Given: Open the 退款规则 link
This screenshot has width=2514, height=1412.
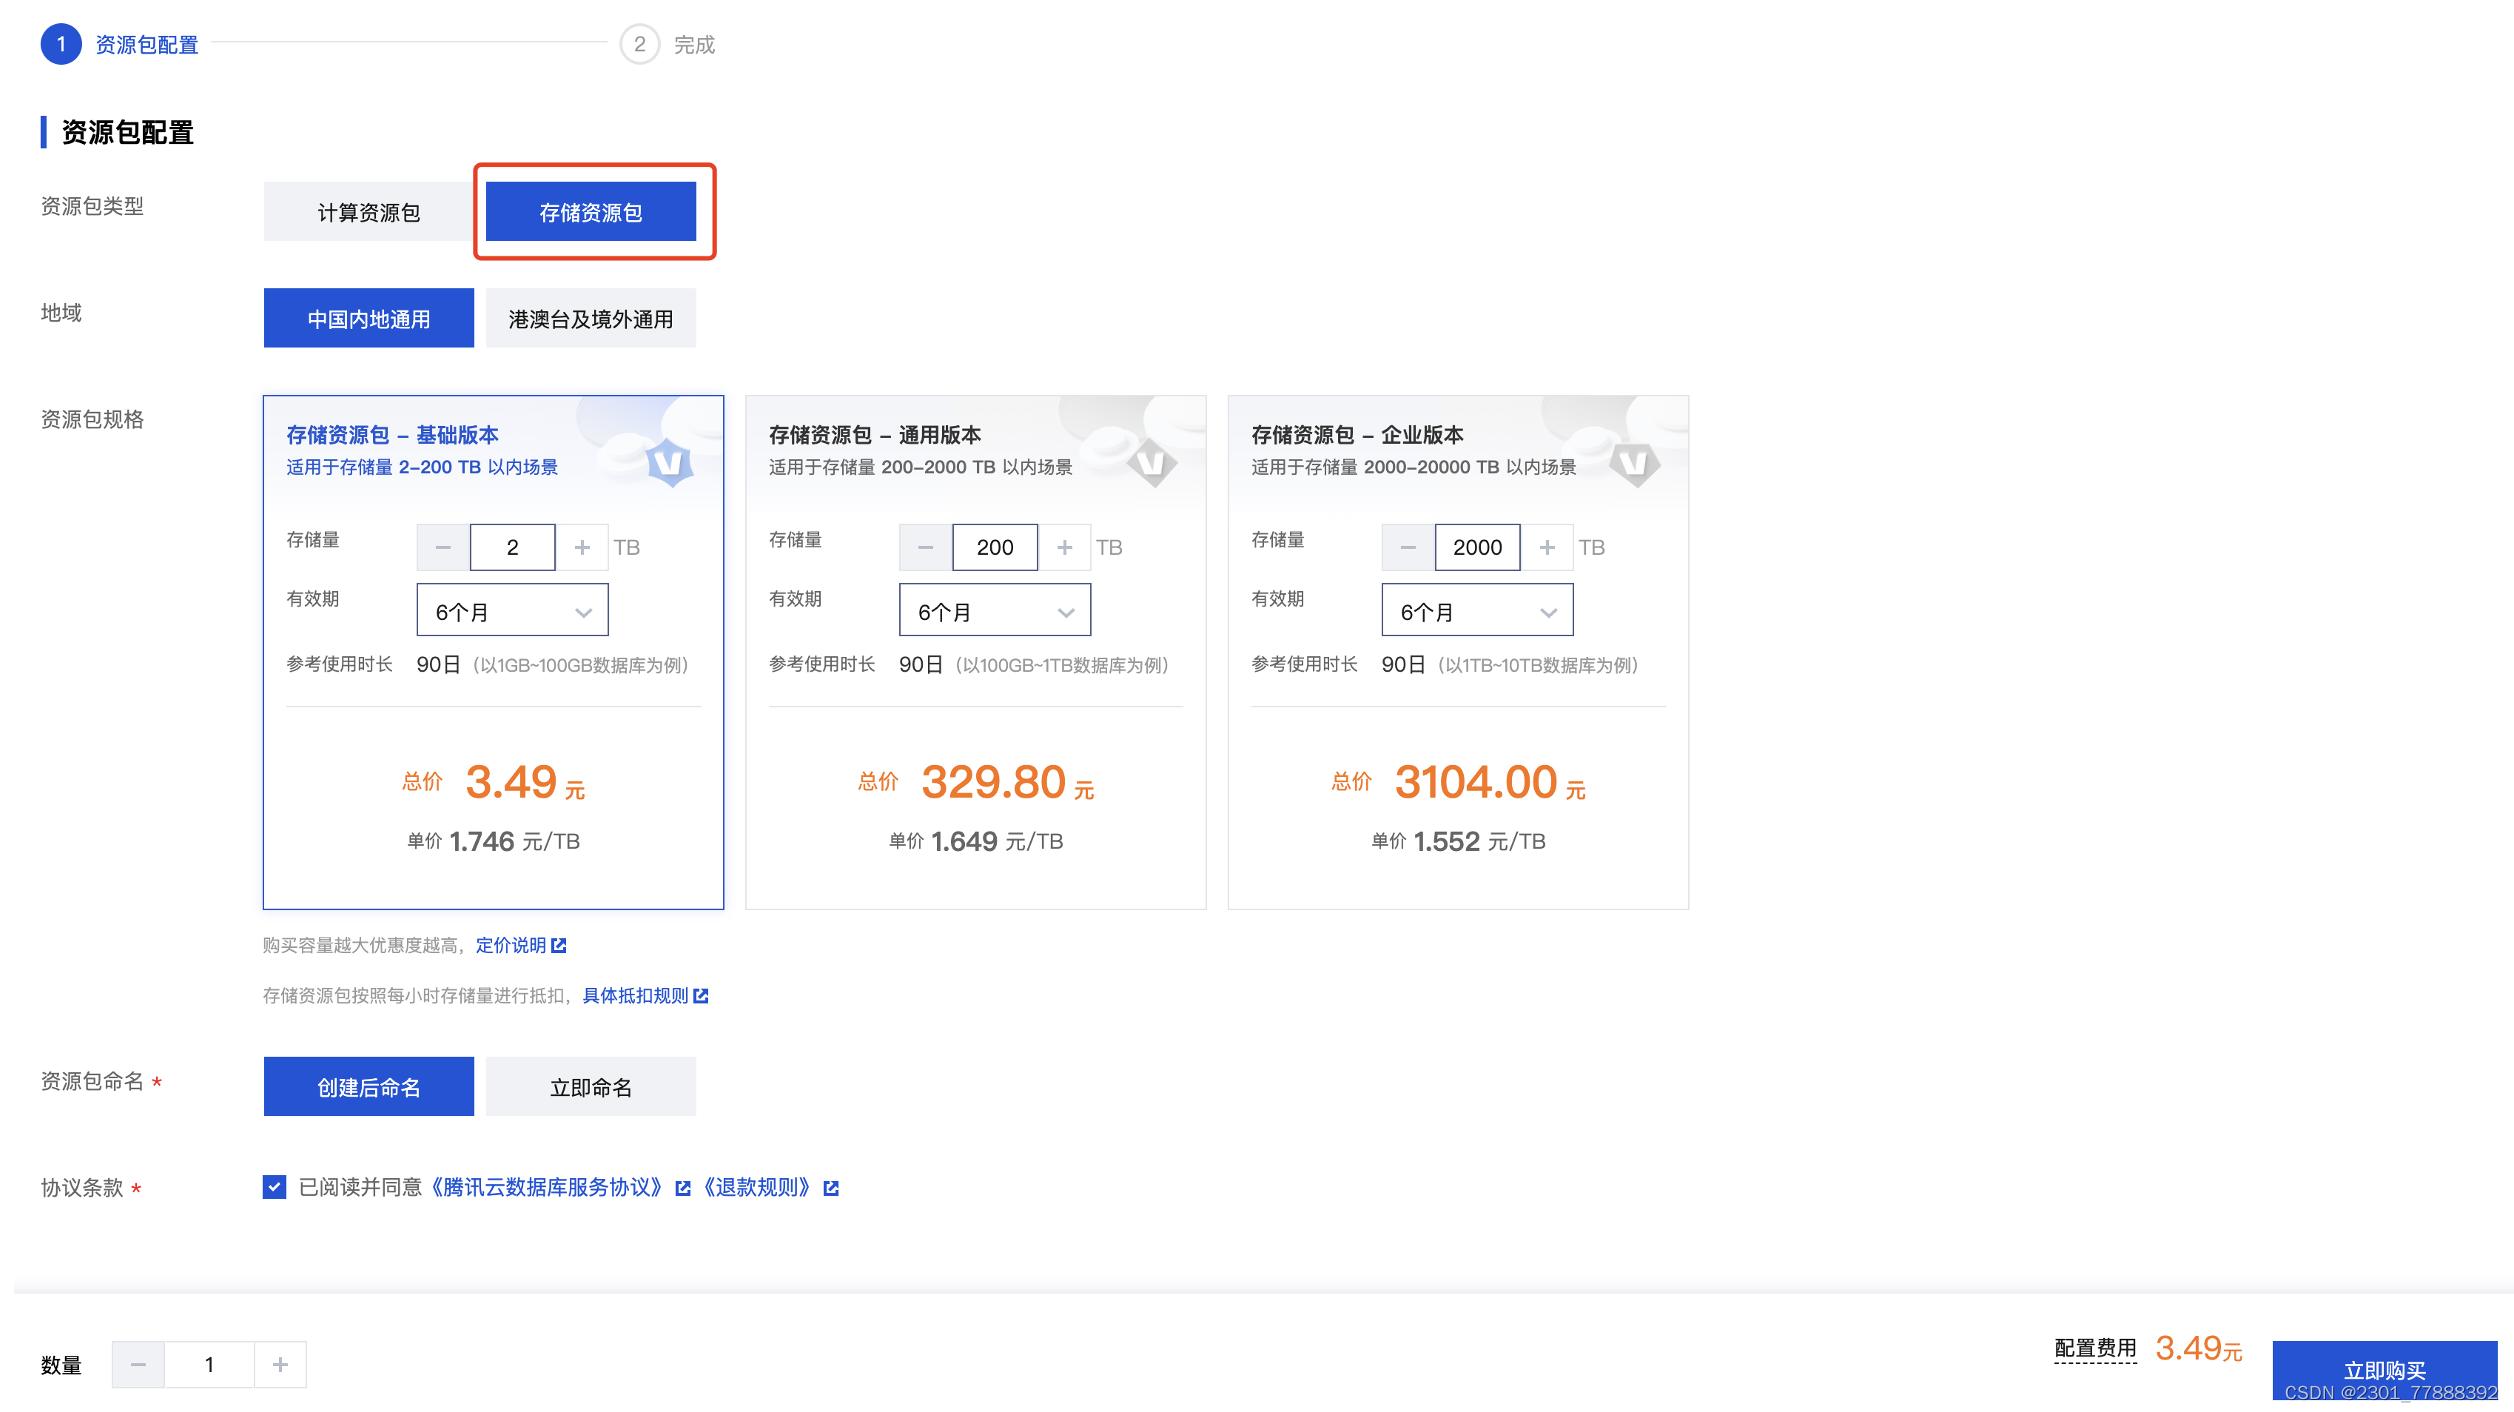Looking at the screenshot, I should click(x=757, y=1187).
